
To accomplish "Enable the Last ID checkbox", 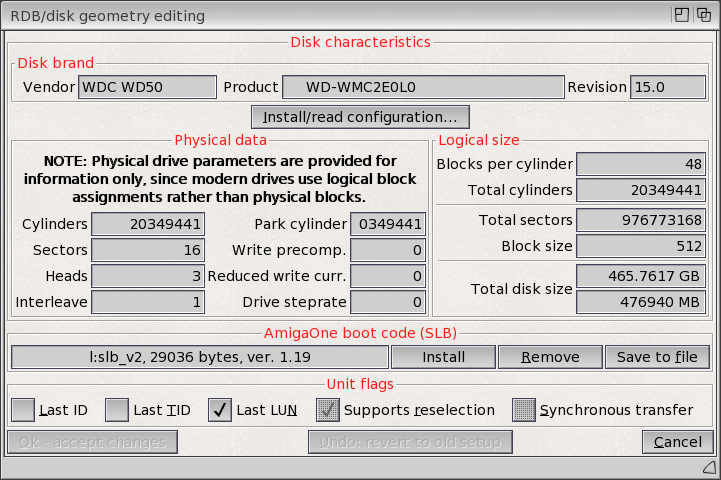I will [x=23, y=409].
